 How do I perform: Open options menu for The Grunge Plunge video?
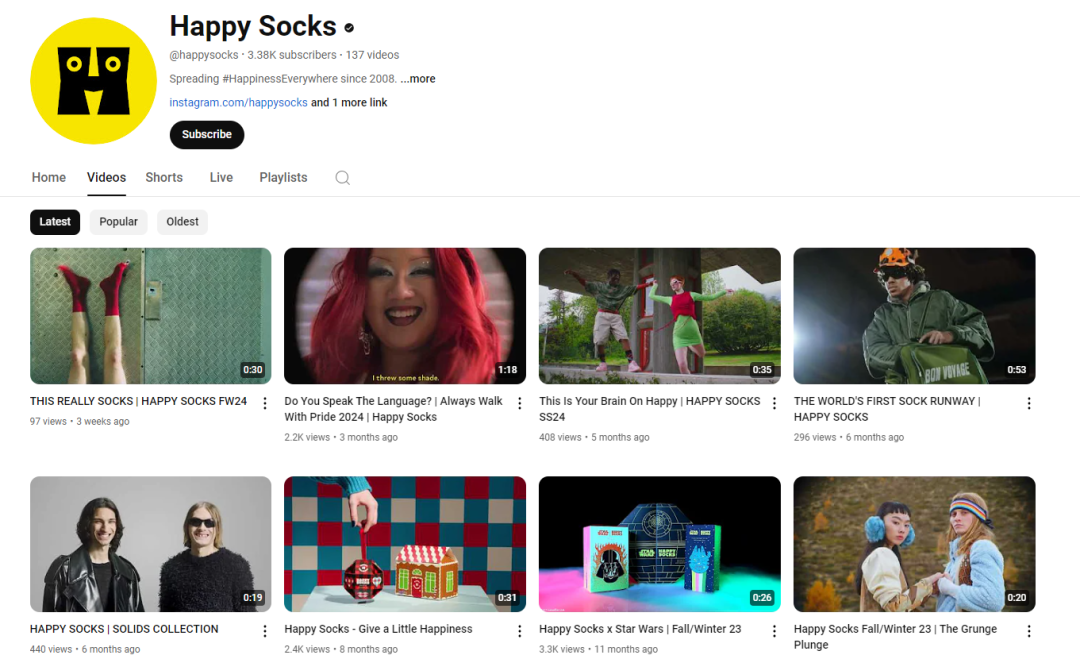click(1029, 631)
